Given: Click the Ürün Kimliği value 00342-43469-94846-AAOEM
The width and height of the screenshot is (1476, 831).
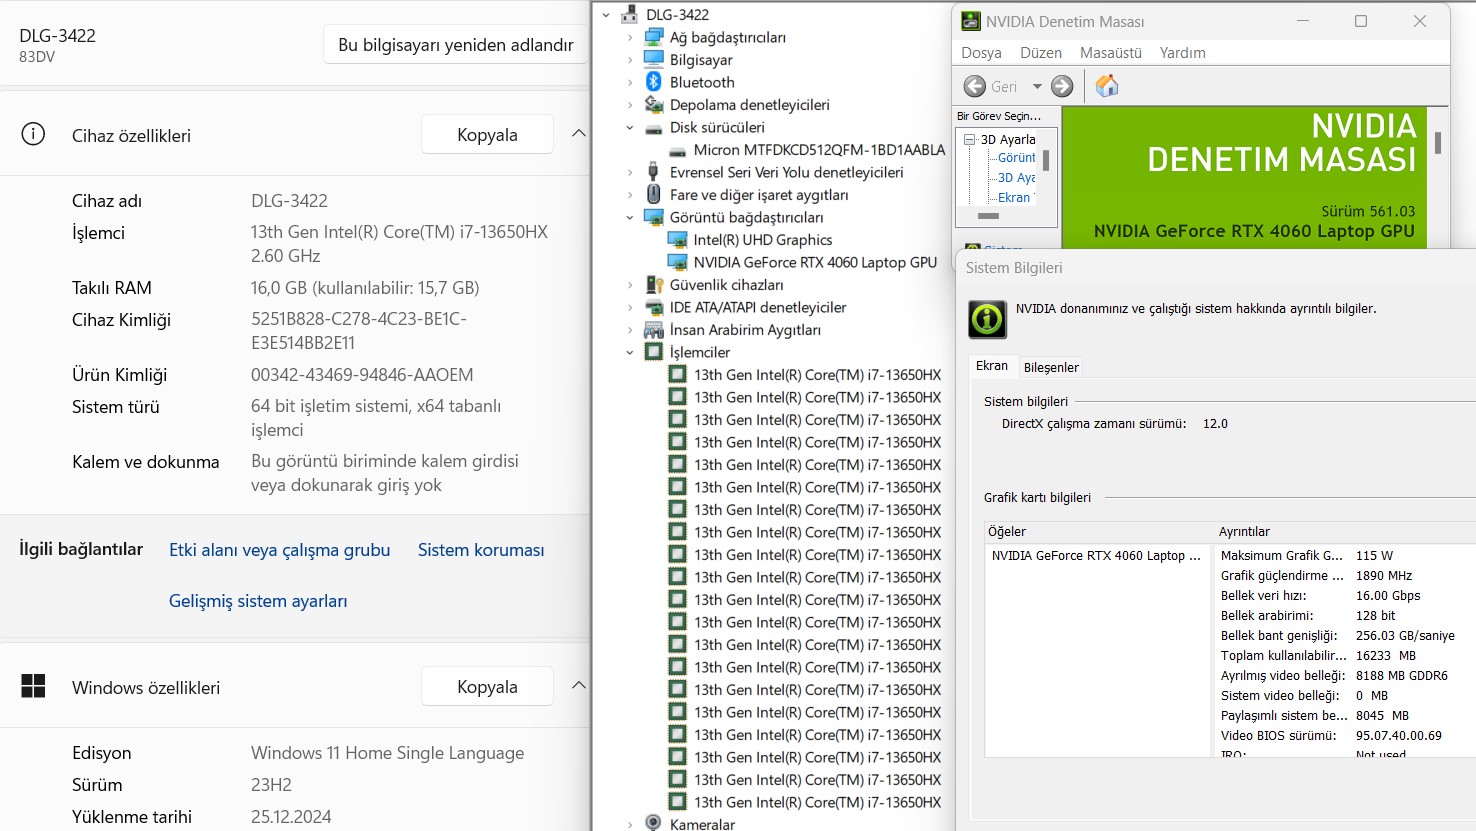Looking at the screenshot, I should tap(362, 375).
